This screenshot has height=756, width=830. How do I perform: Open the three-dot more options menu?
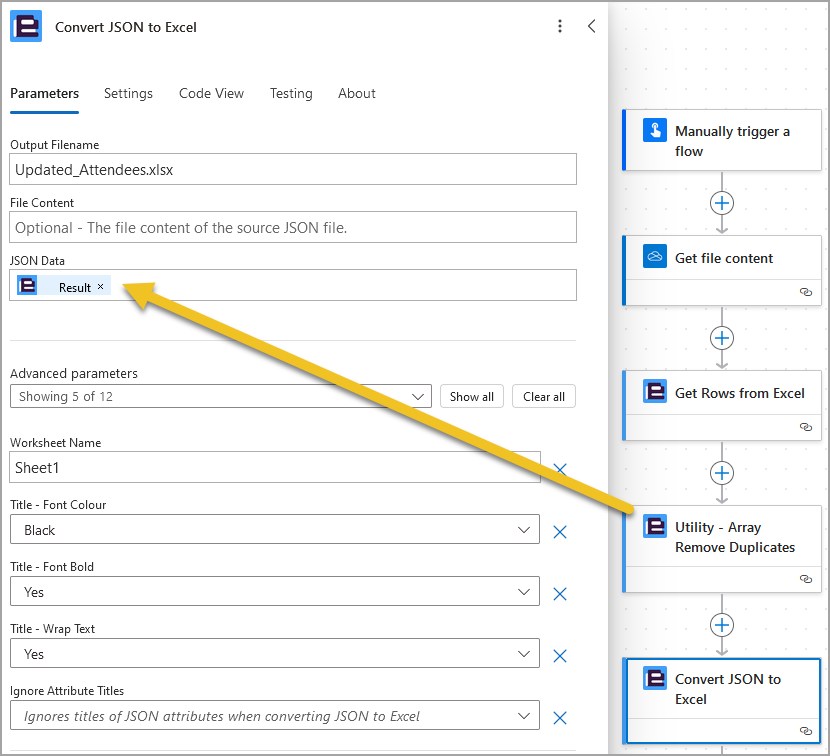[560, 26]
